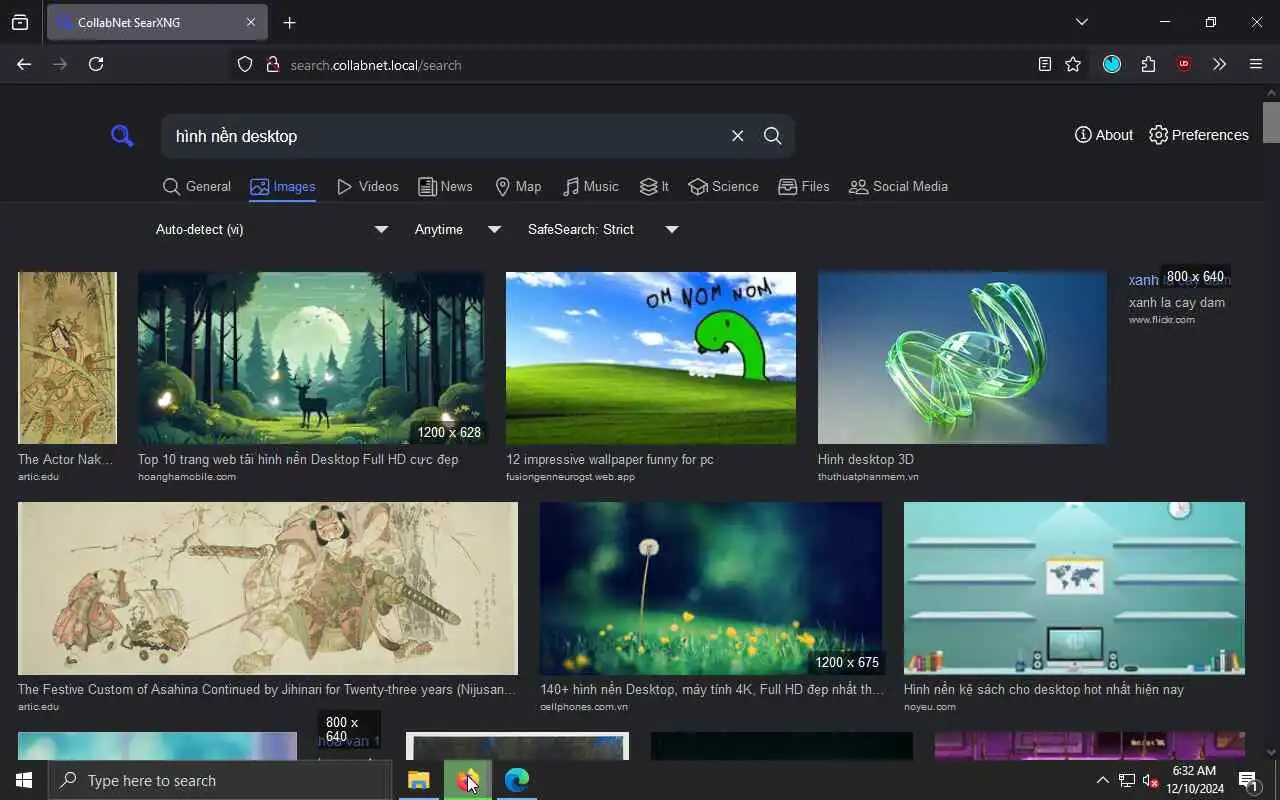This screenshot has height=800, width=1280.
Task: Click the address bar URL
Action: (376, 65)
